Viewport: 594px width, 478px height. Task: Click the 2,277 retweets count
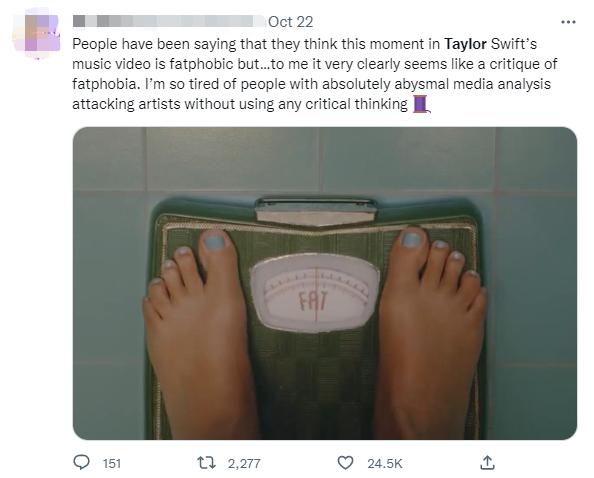click(244, 463)
